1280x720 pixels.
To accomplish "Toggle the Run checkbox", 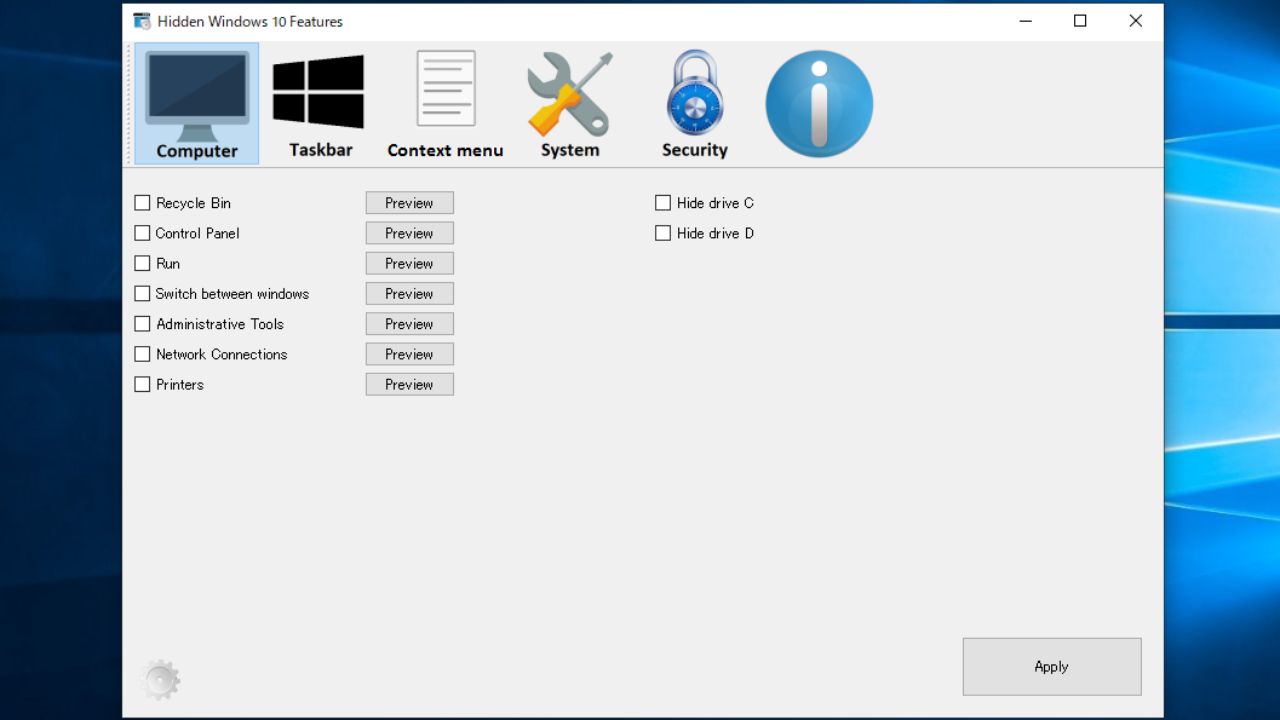I will pyautogui.click(x=142, y=263).
